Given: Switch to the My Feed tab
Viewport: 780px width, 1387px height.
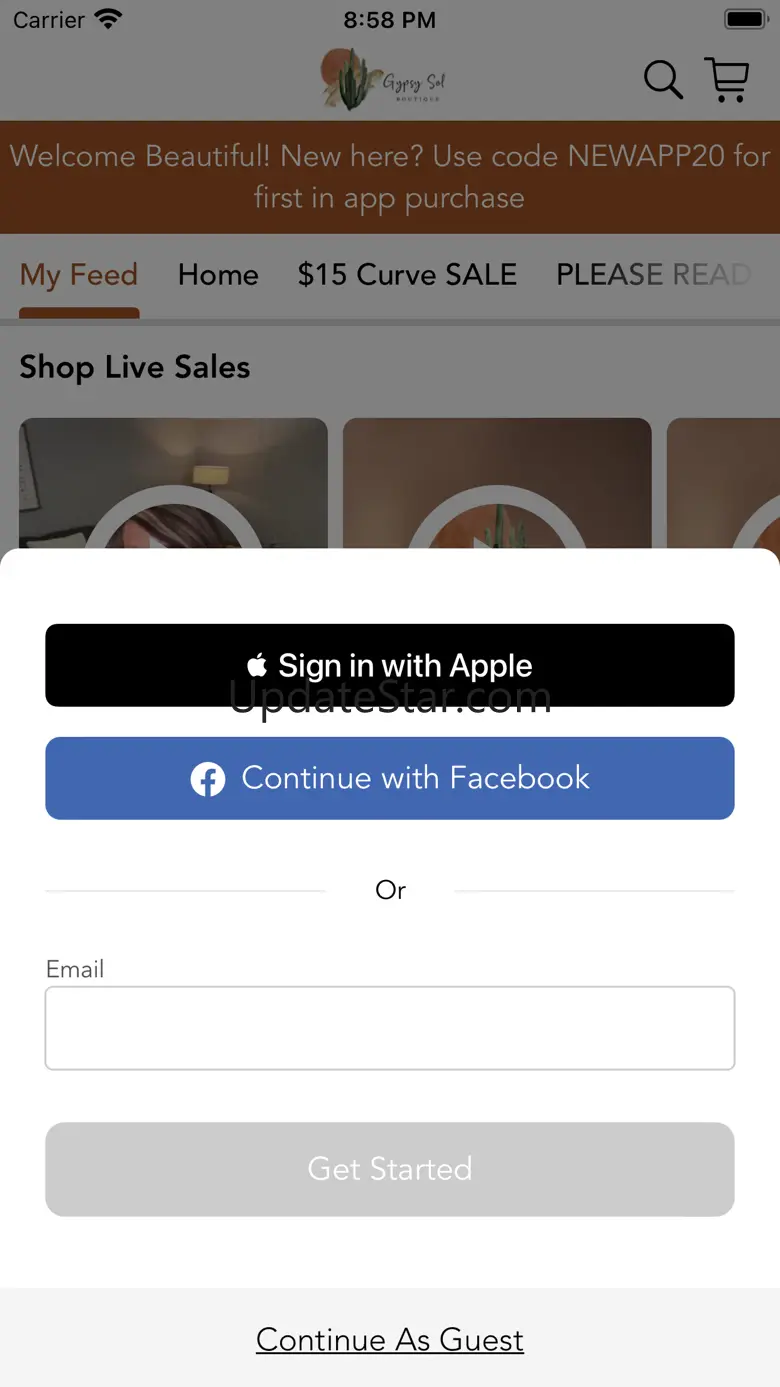Looking at the screenshot, I should pos(79,275).
